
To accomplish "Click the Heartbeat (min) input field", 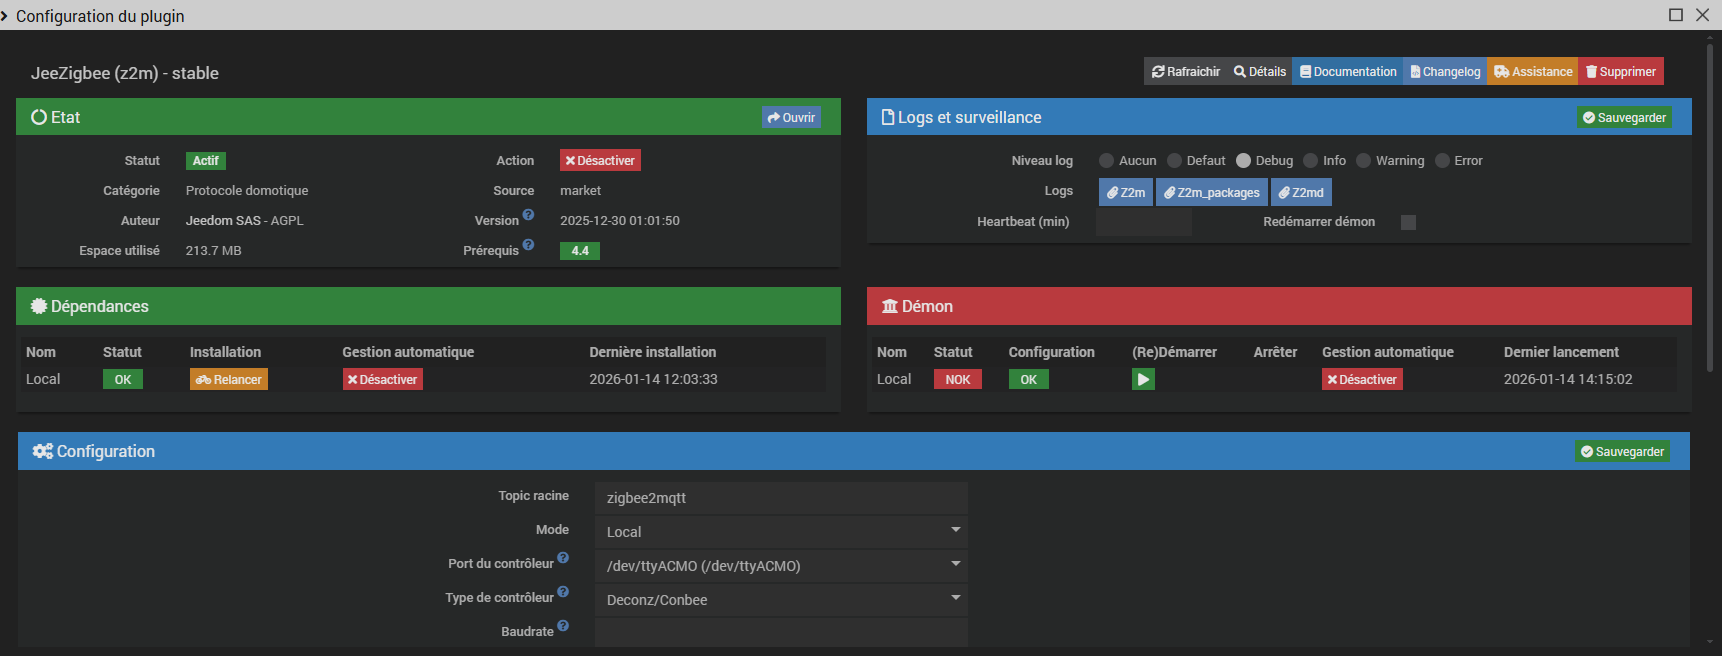I will coord(1143,222).
